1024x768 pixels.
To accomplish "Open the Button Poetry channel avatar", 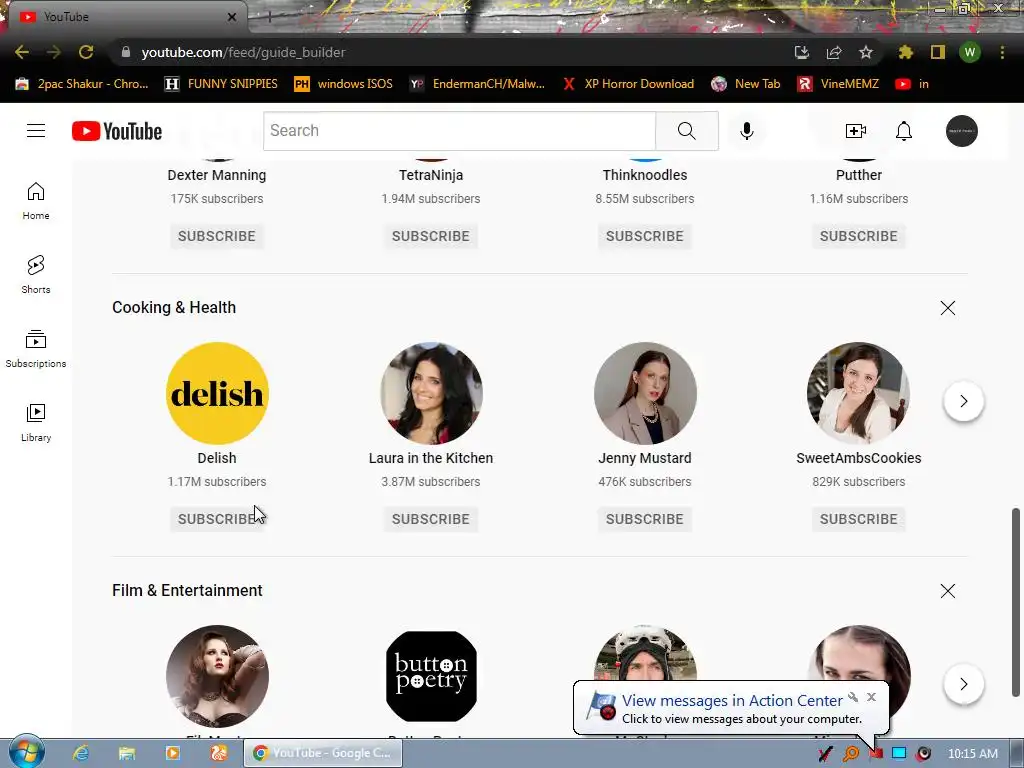I will click(x=431, y=676).
